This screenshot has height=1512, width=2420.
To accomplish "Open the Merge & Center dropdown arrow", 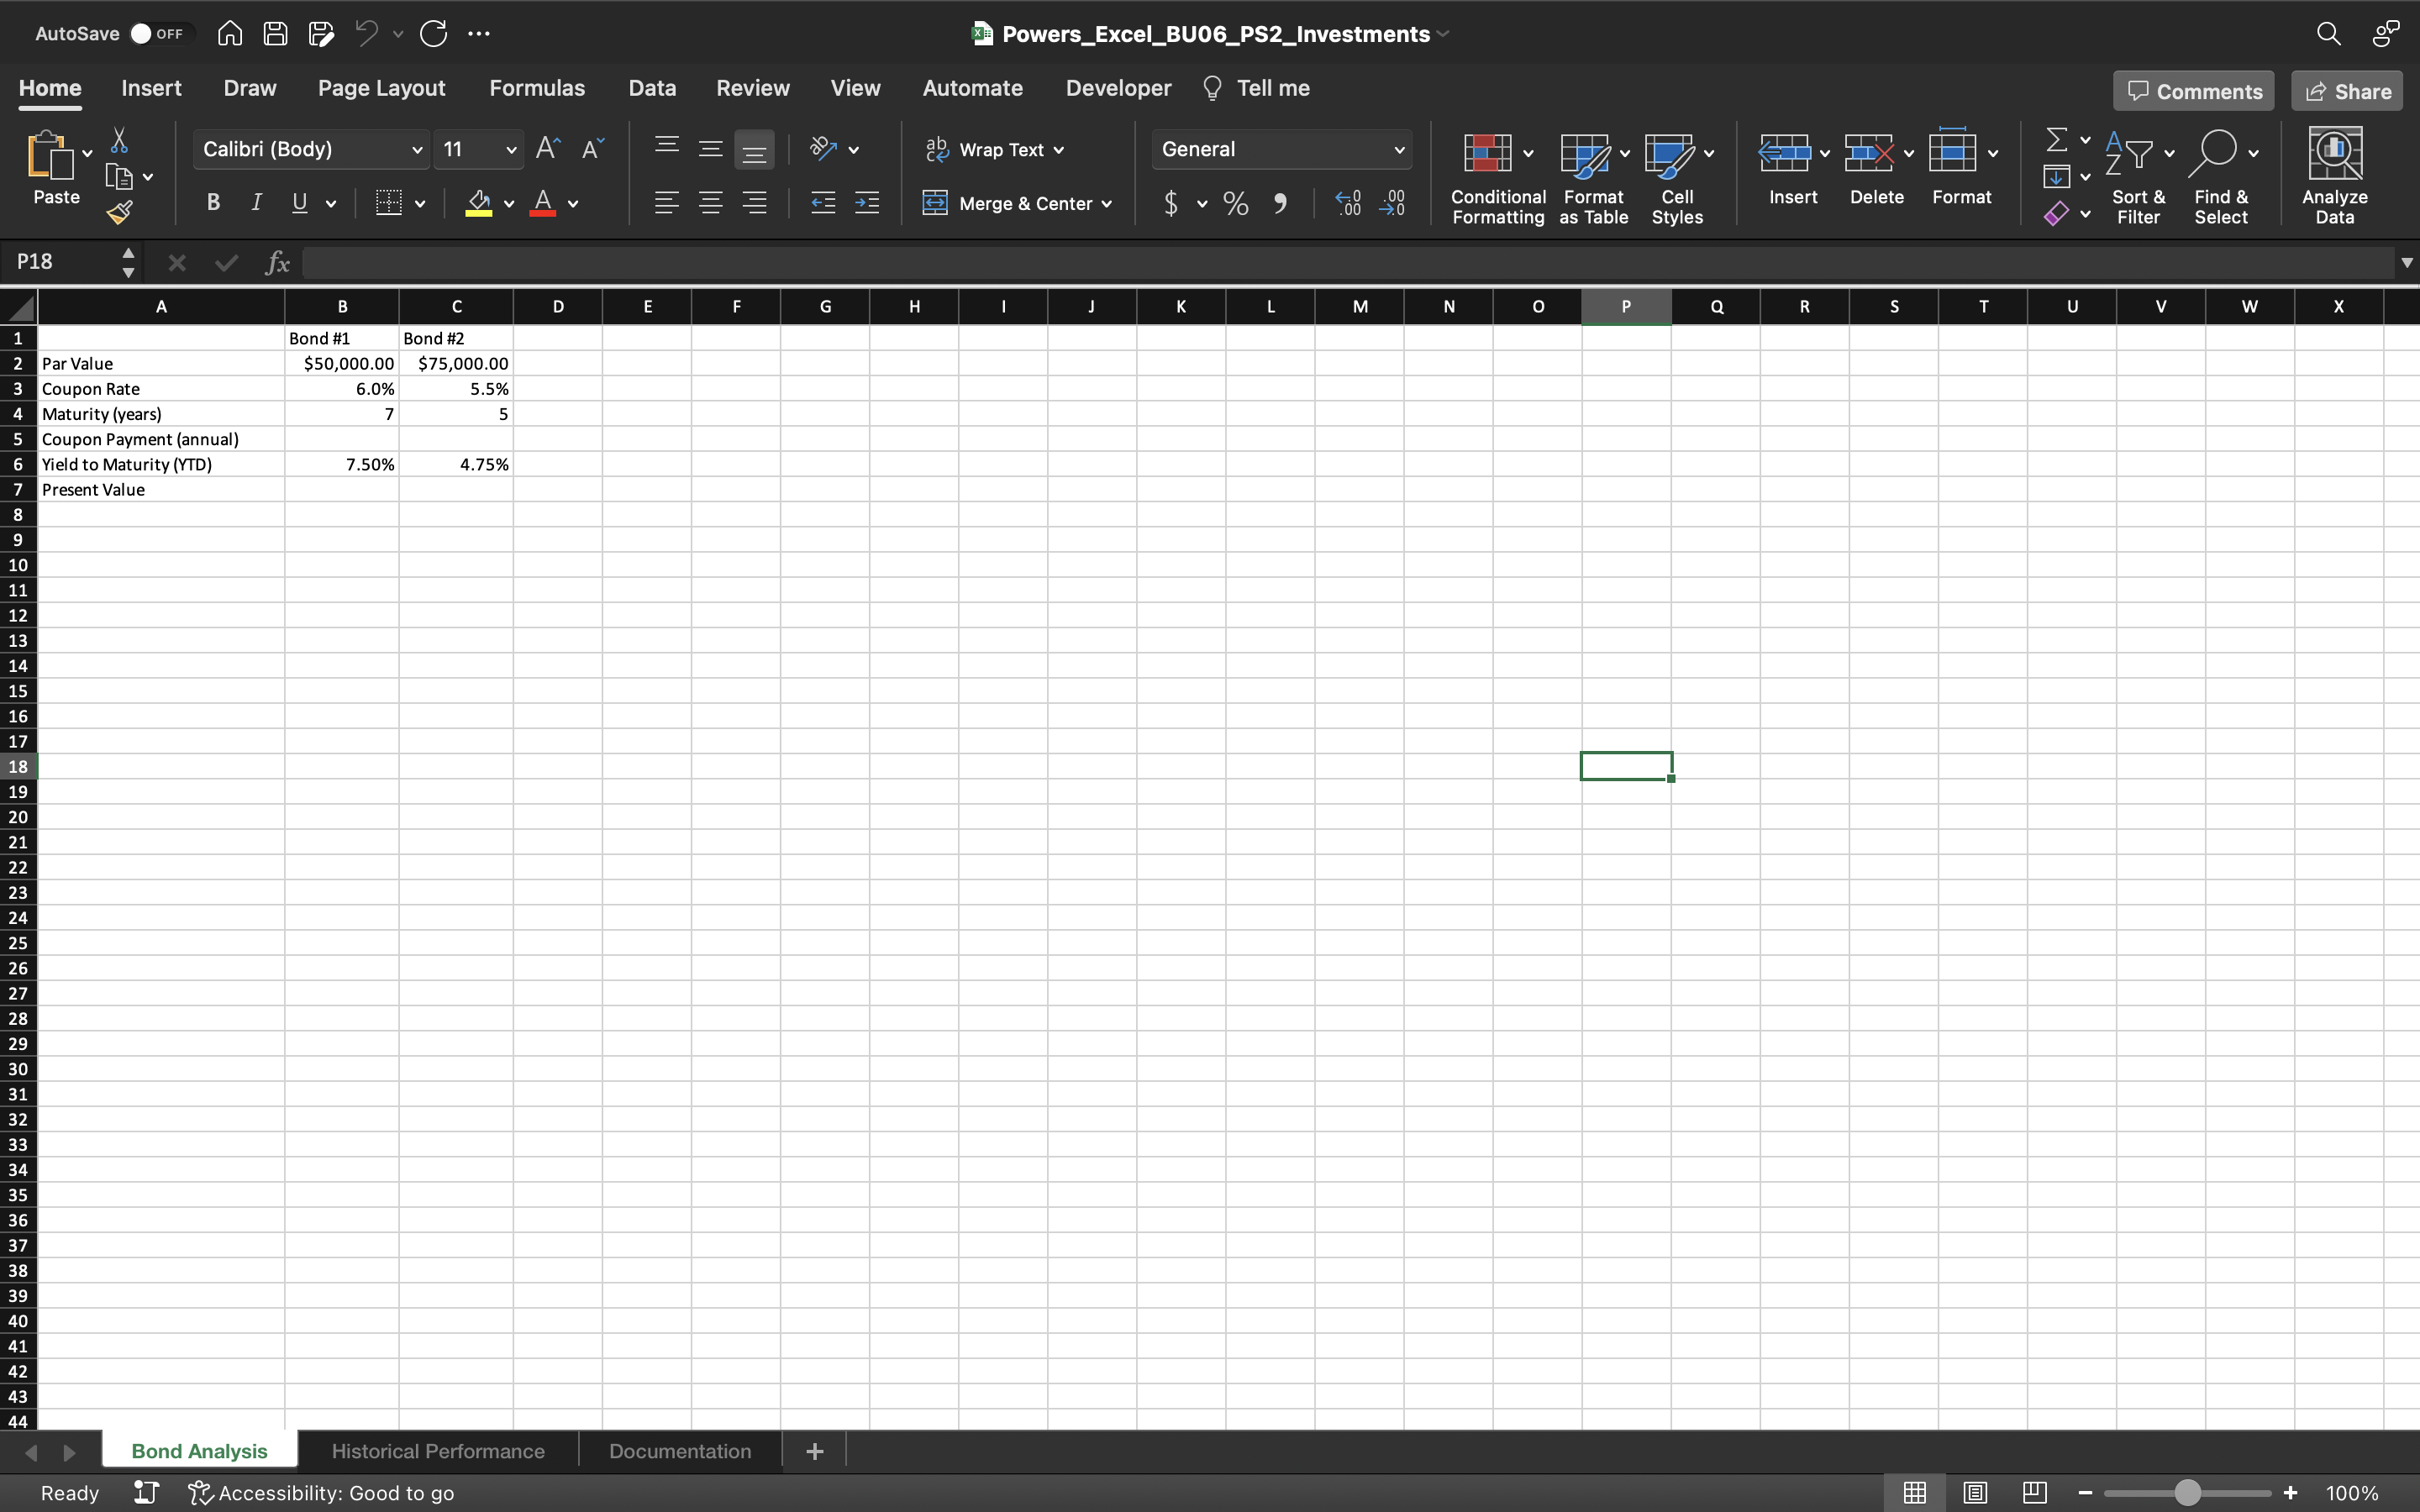I will point(1107,204).
